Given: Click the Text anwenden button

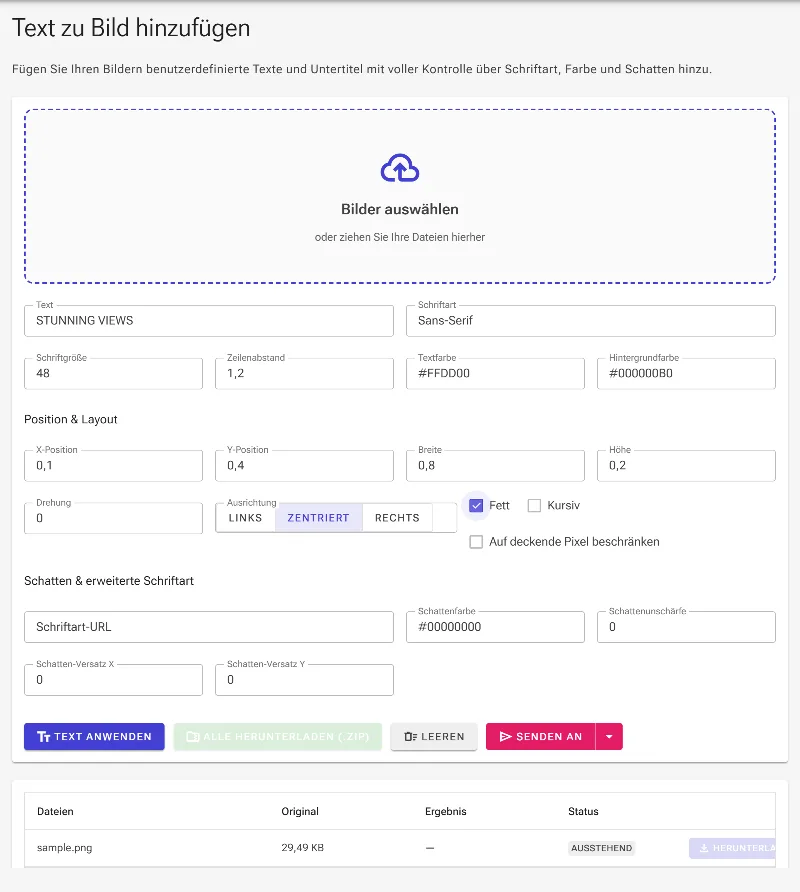Looking at the screenshot, I should pos(94,736).
